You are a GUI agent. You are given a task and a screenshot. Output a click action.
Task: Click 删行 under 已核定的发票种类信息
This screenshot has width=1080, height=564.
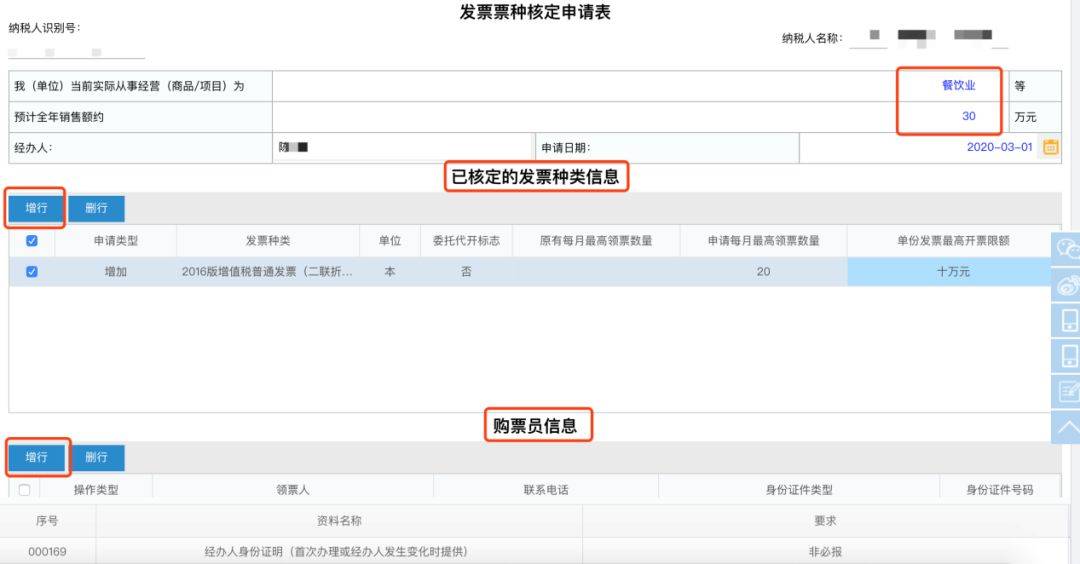96,208
